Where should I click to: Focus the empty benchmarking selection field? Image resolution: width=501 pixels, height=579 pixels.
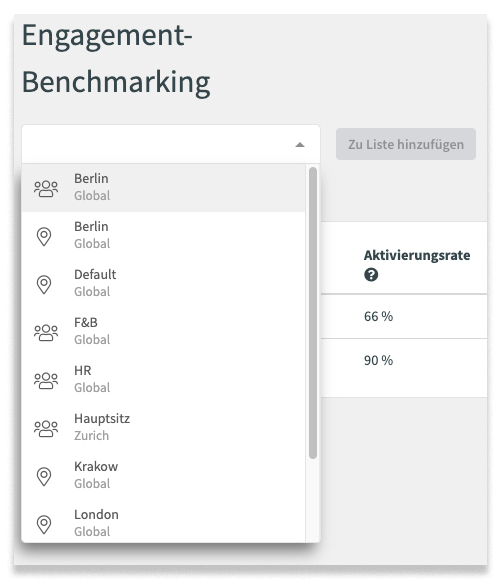[171, 144]
